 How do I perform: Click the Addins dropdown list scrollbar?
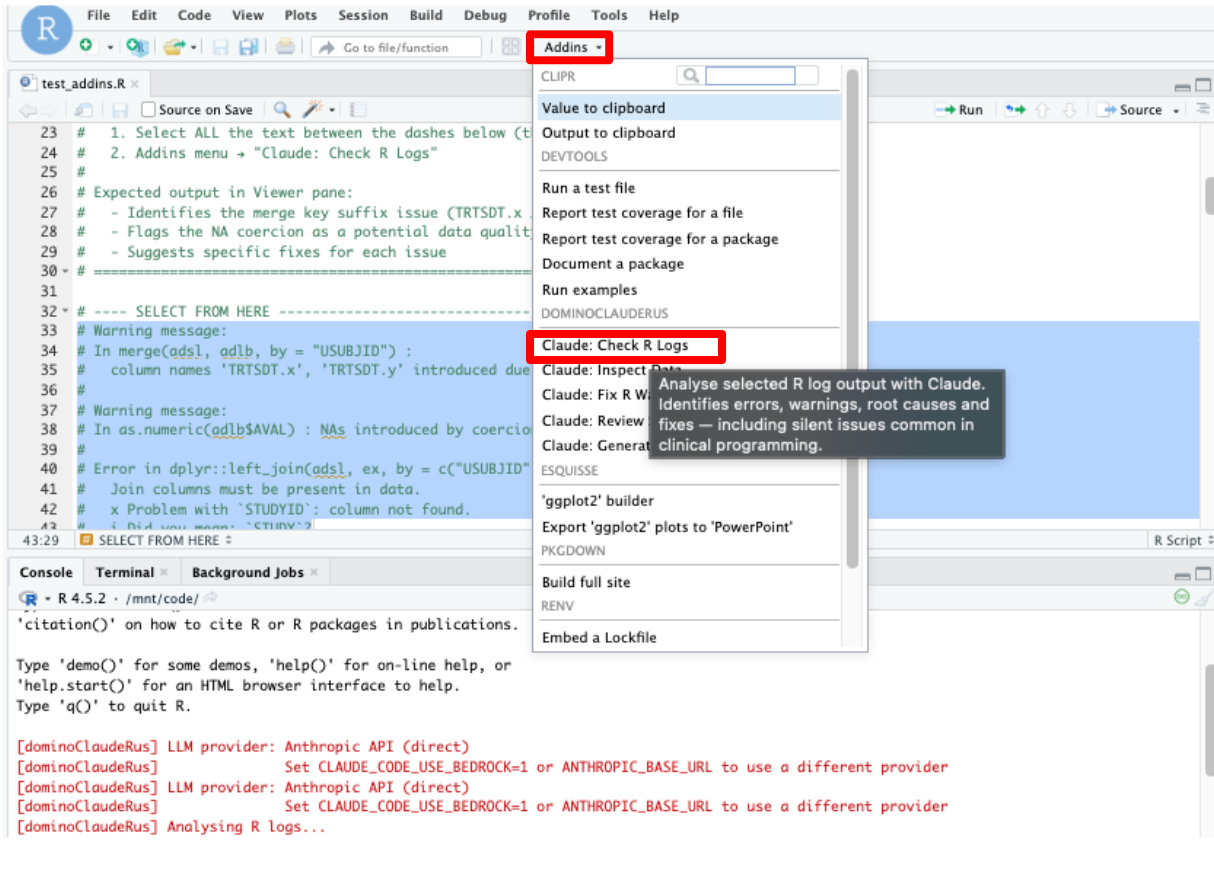click(x=852, y=320)
